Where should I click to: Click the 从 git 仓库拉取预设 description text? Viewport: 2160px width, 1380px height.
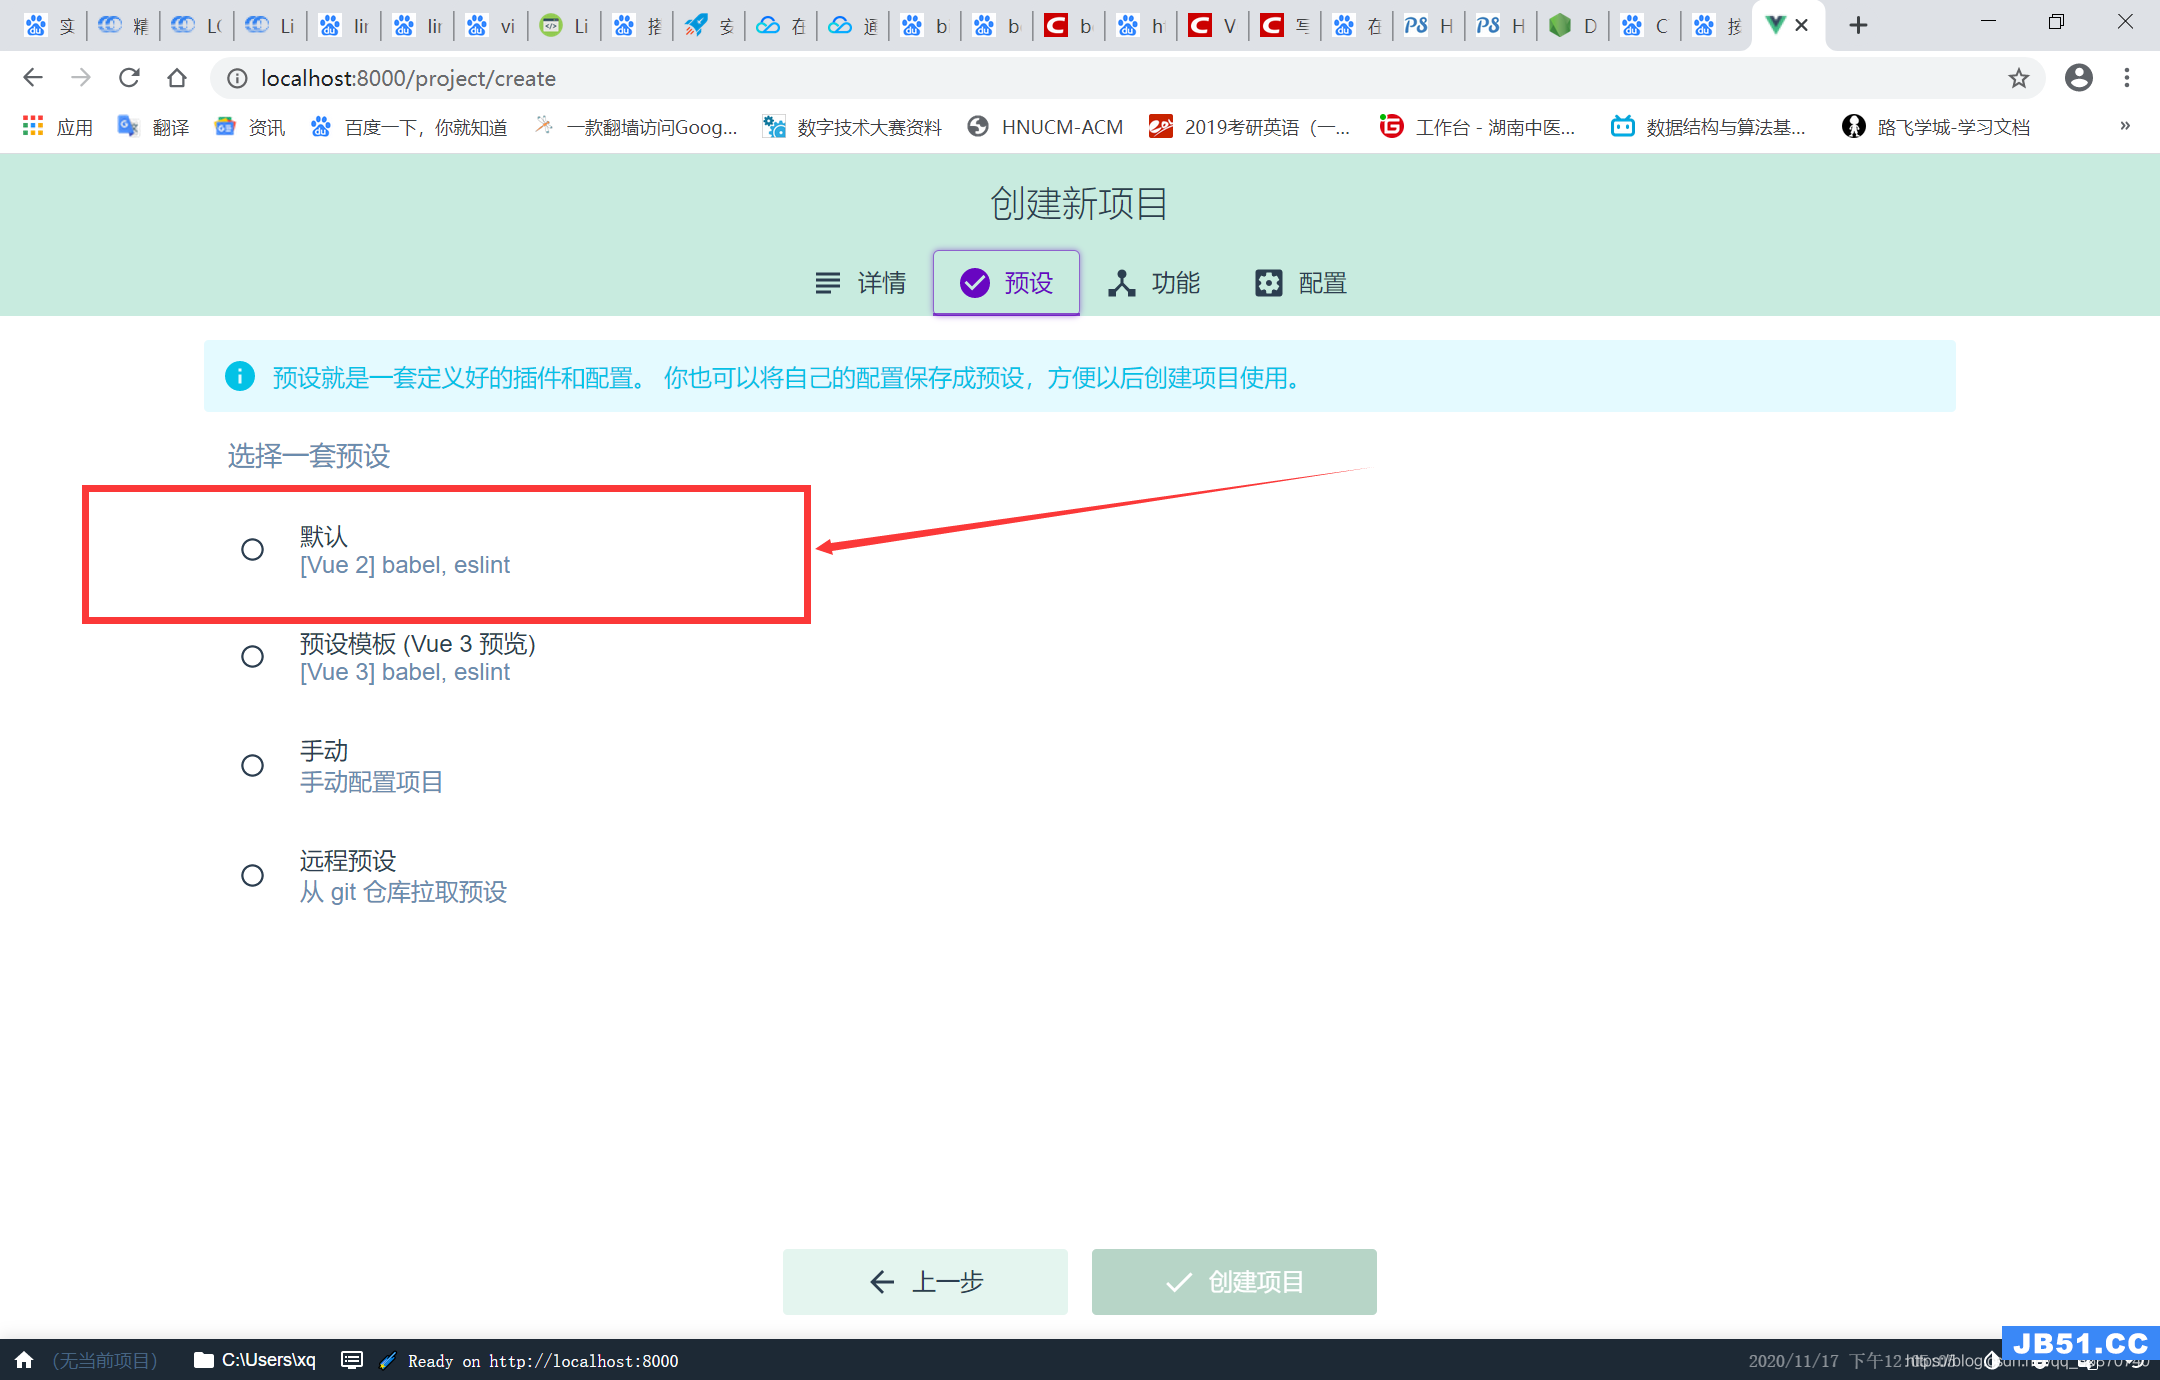pos(403,892)
